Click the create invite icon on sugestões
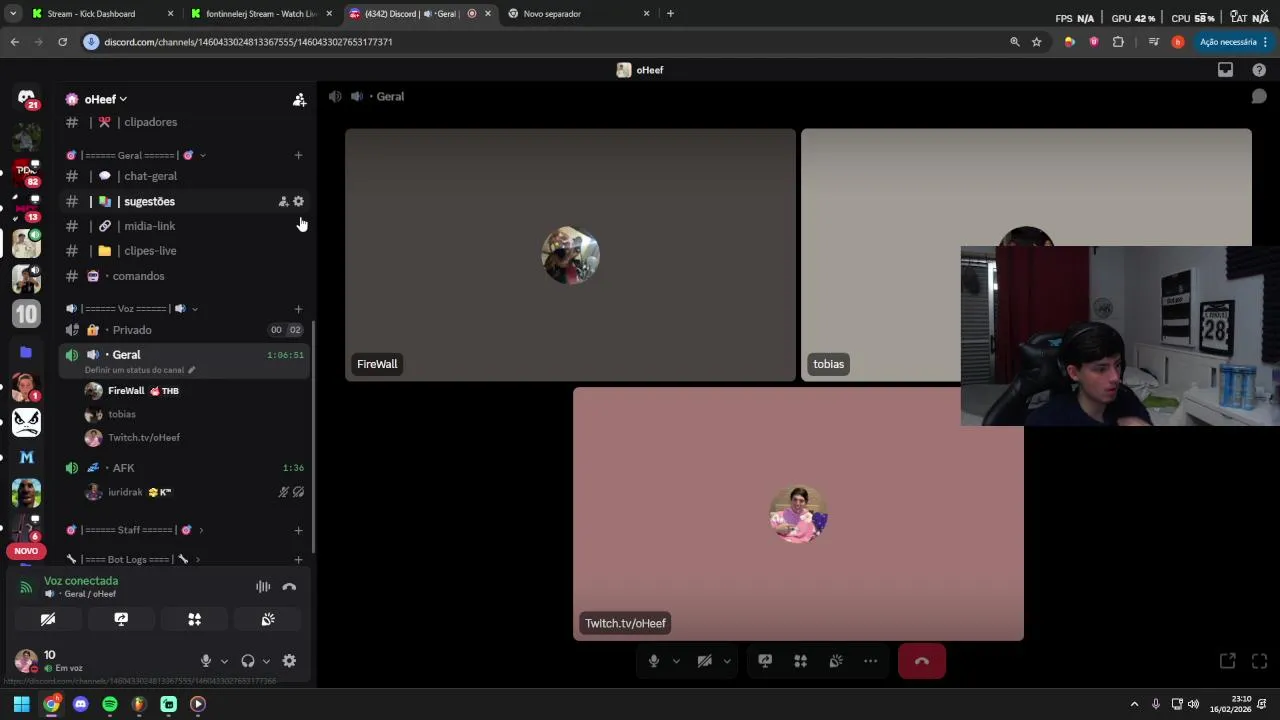1280x720 pixels. pyautogui.click(x=283, y=201)
